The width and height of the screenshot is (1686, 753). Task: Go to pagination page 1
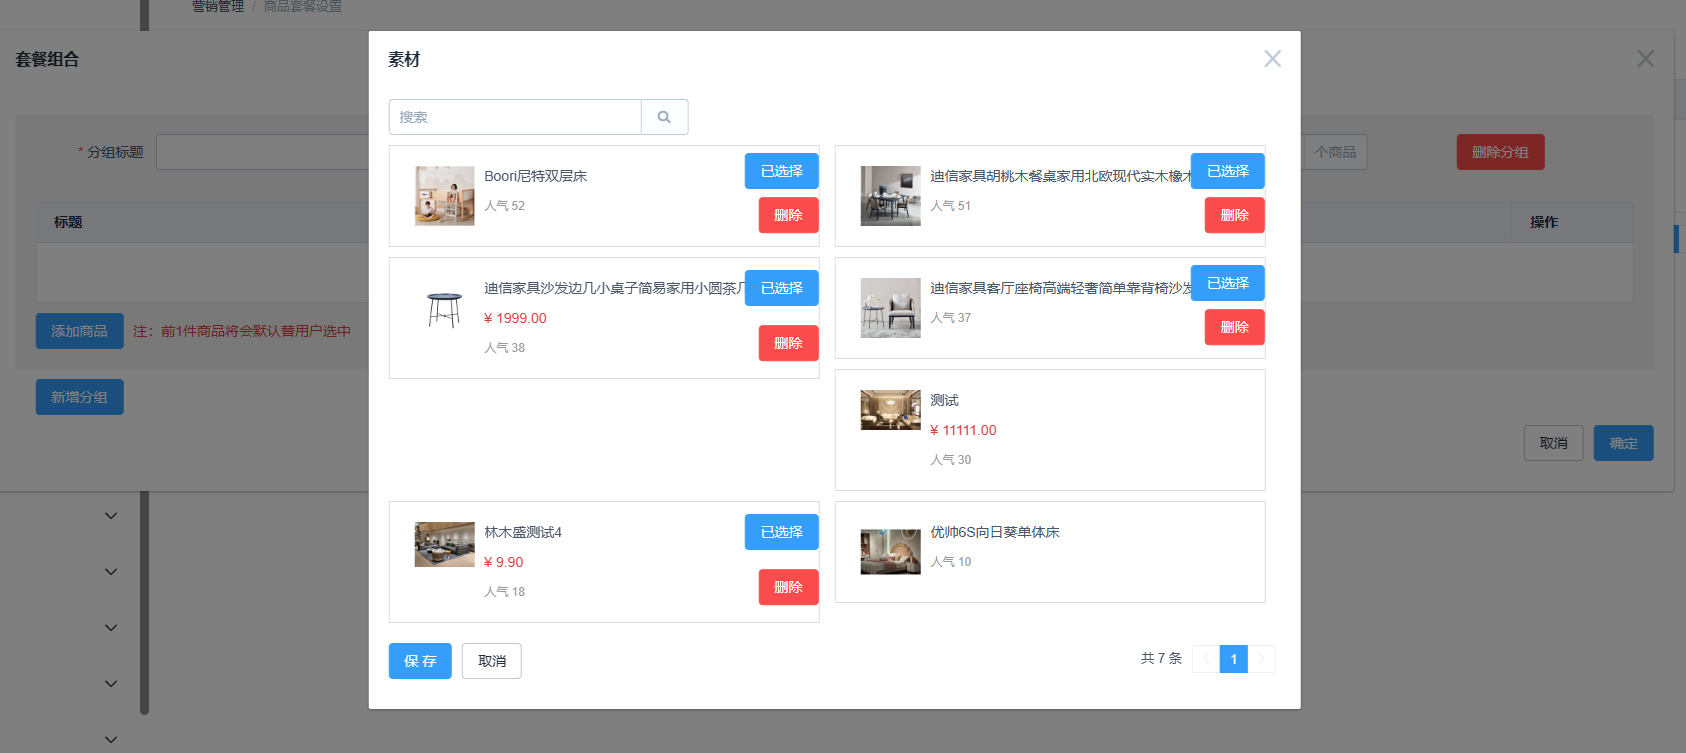pos(1233,659)
